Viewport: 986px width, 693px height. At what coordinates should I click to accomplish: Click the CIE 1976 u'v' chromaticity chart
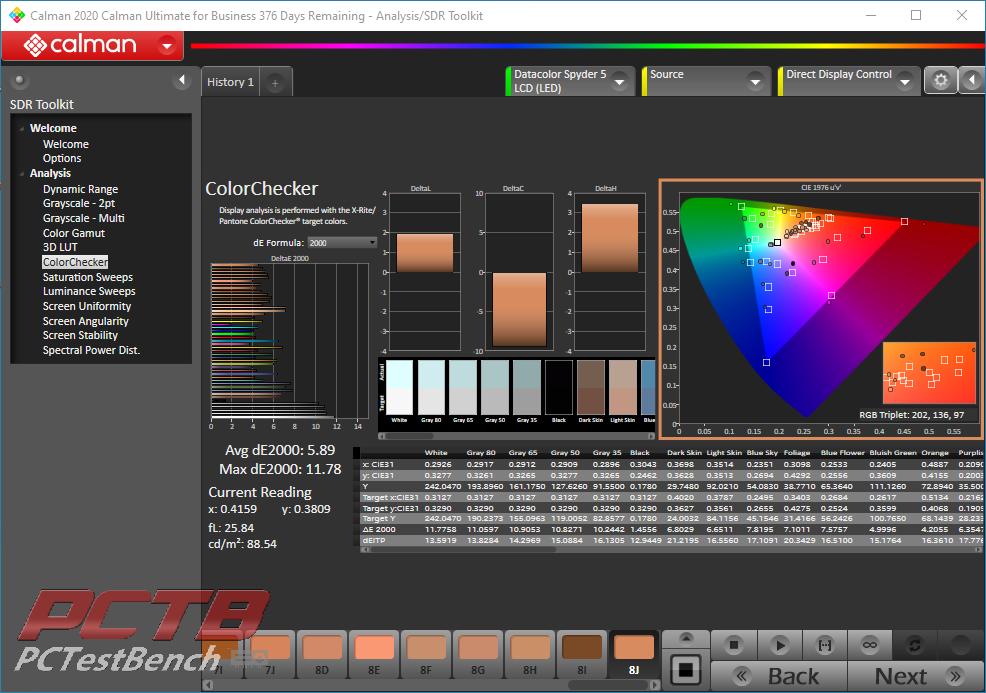tap(821, 309)
